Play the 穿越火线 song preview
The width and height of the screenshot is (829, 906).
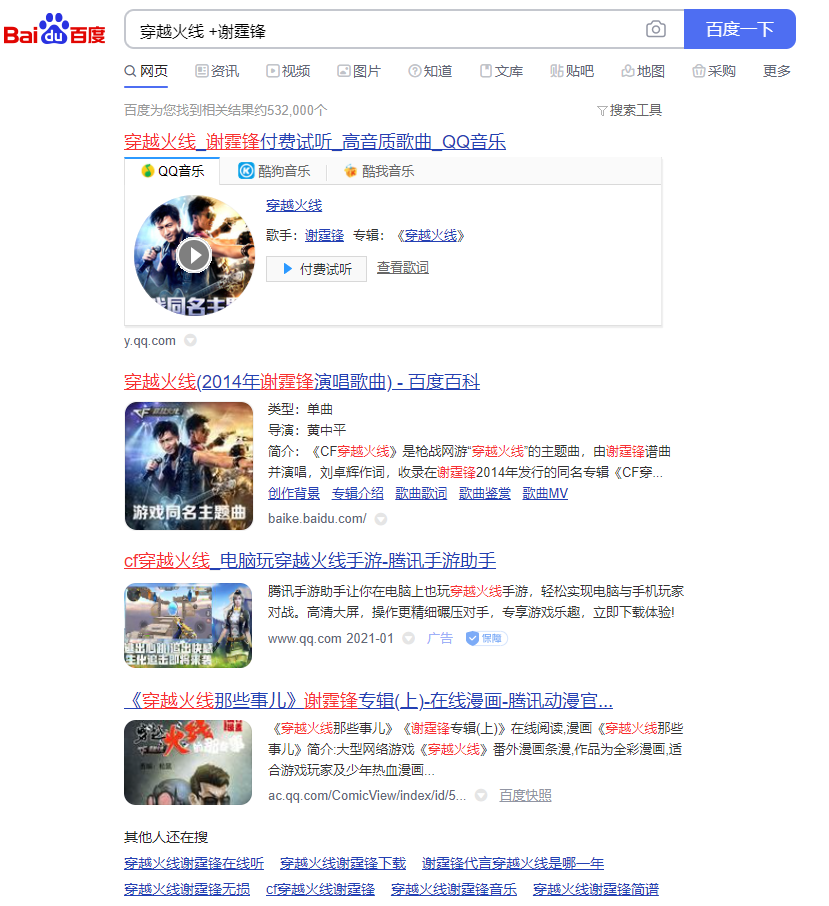tap(193, 254)
